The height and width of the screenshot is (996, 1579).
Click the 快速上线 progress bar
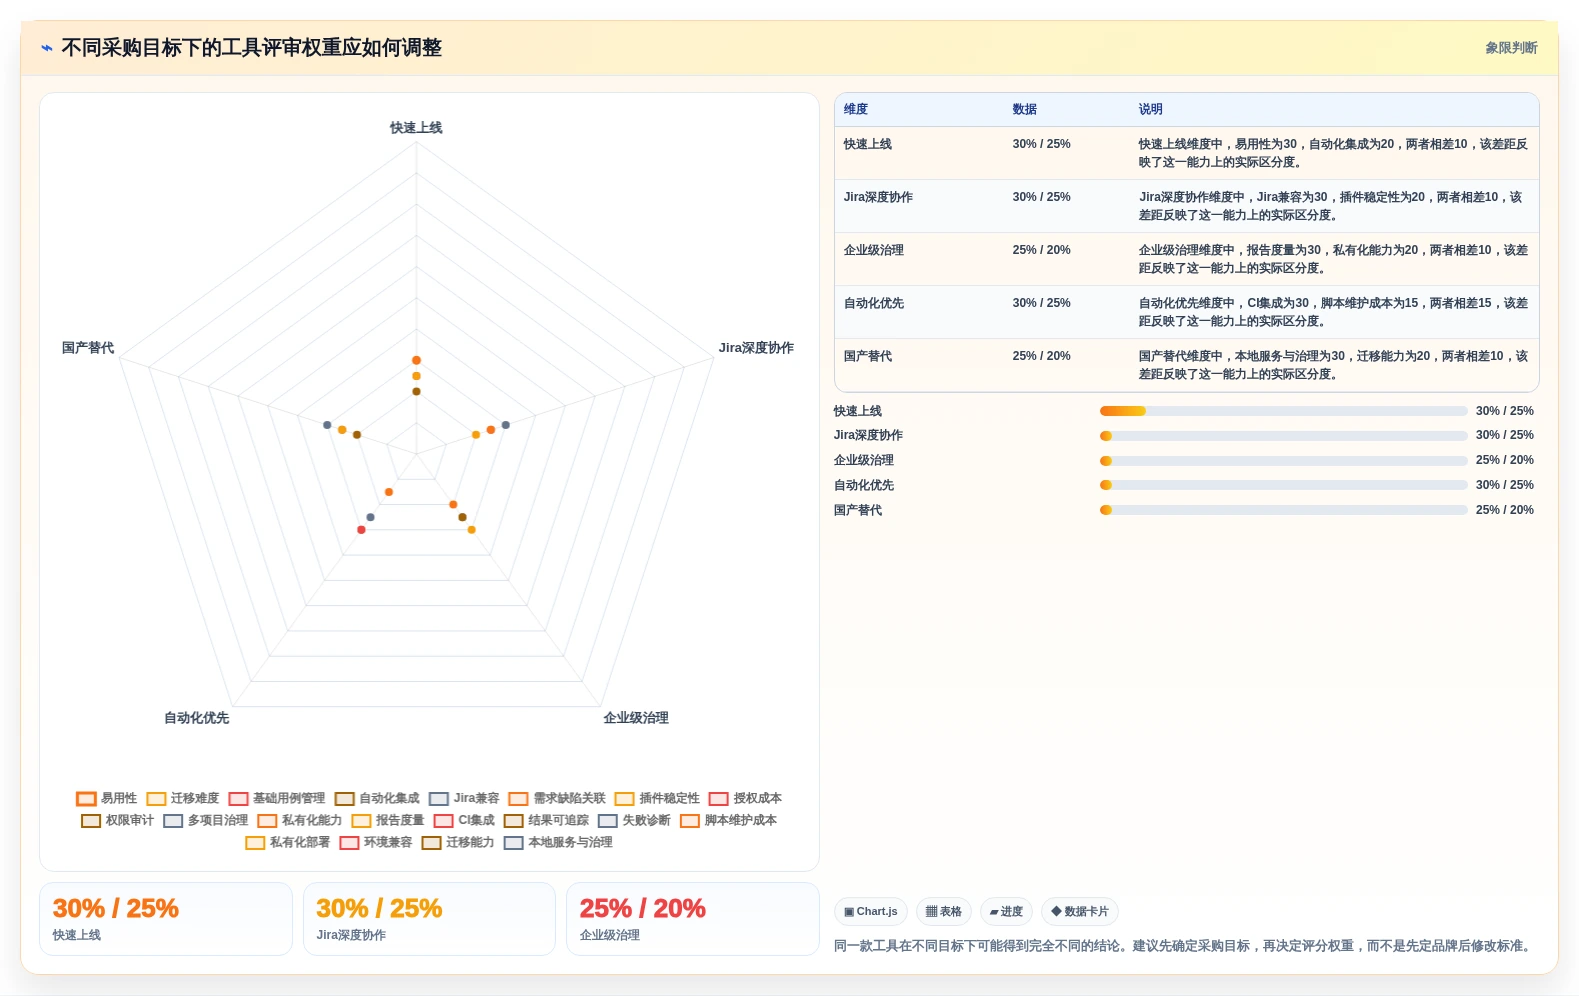pyautogui.click(x=1283, y=411)
